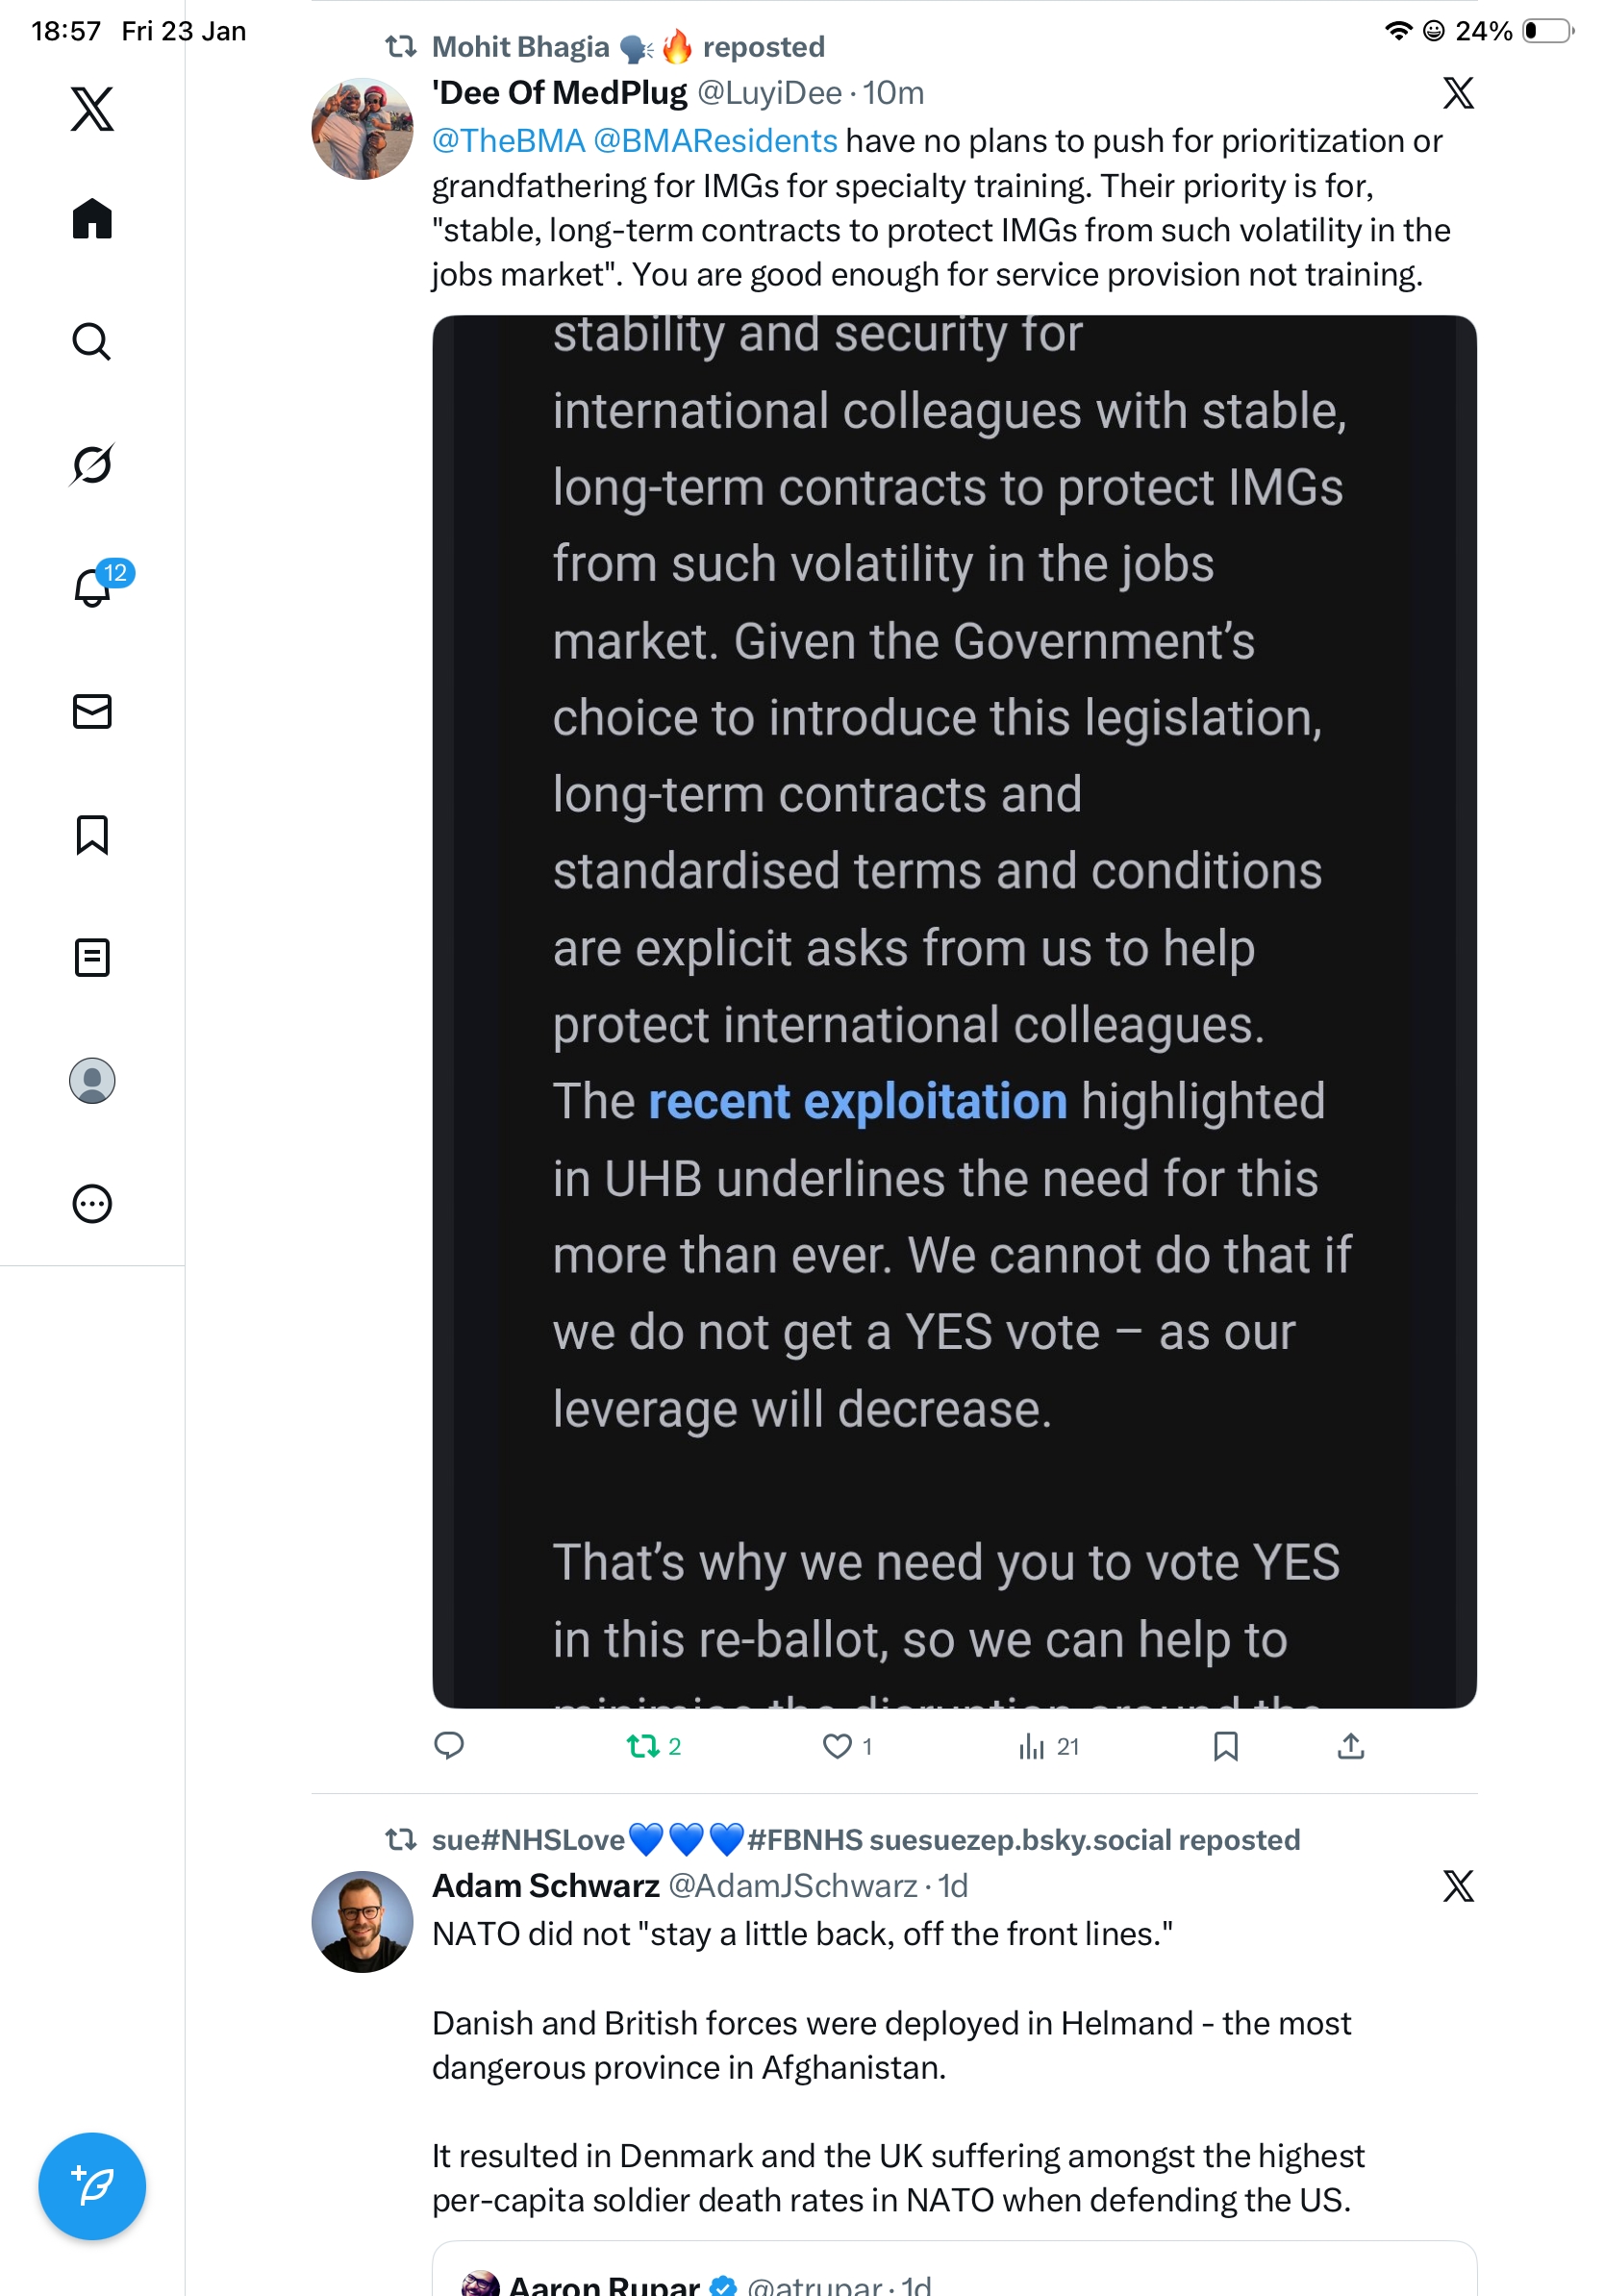The image size is (1604, 2296).
Task: Open the dark screenshot image attachment
Action: coord(954,1011)
